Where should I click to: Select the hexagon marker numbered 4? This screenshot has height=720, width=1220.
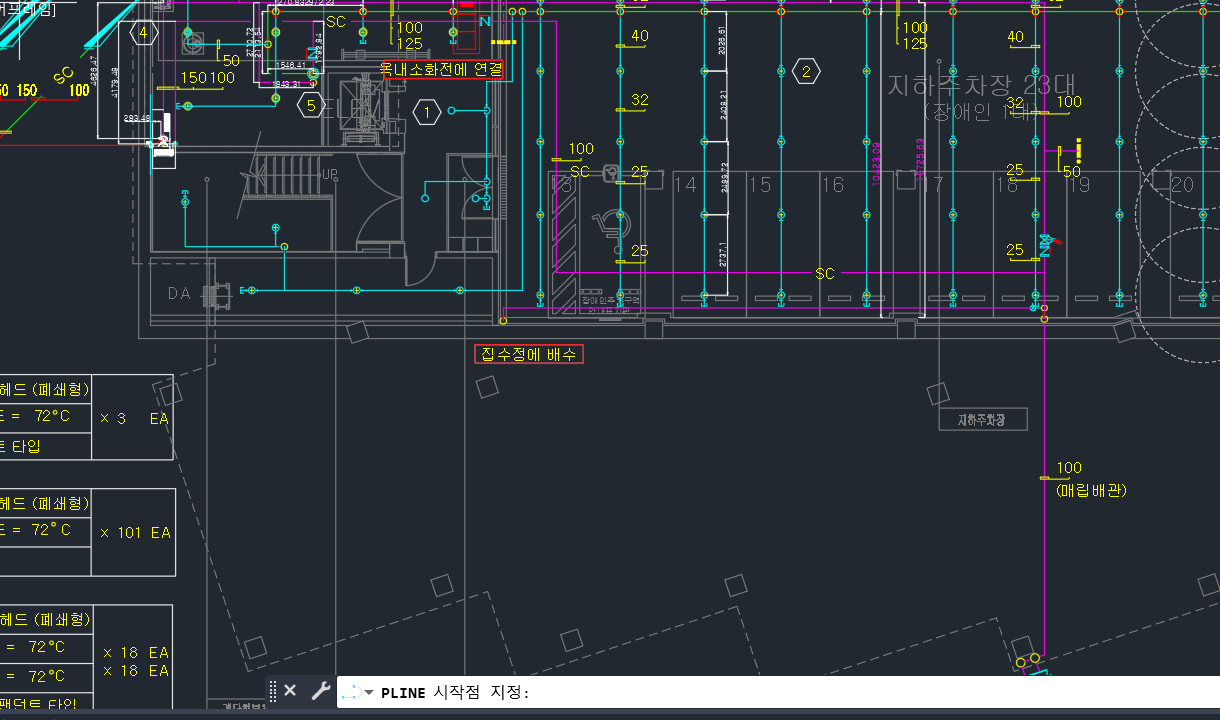point(143,32)
